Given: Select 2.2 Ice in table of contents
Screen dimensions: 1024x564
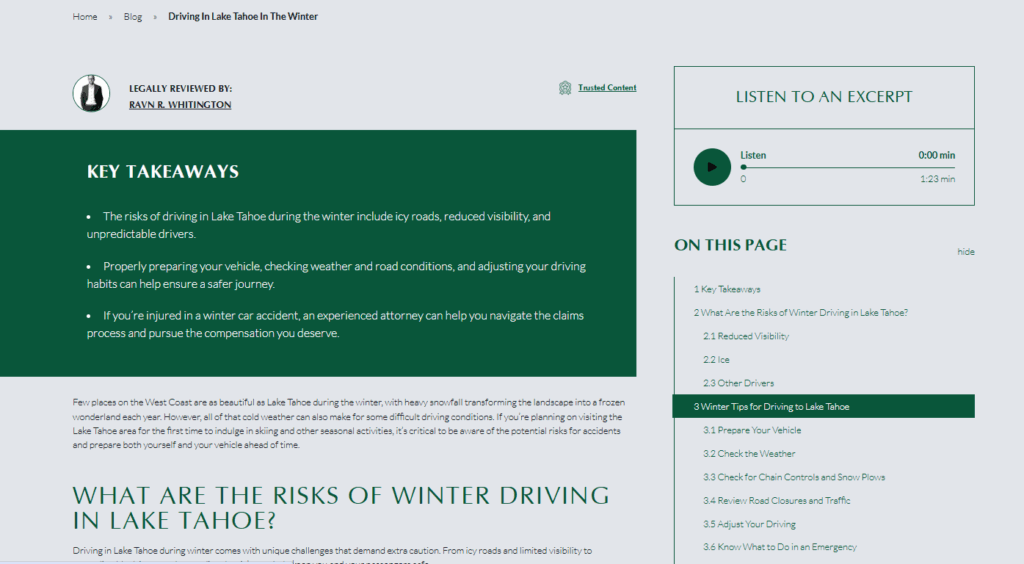Looking at the screenshot, I should point(716,360).
